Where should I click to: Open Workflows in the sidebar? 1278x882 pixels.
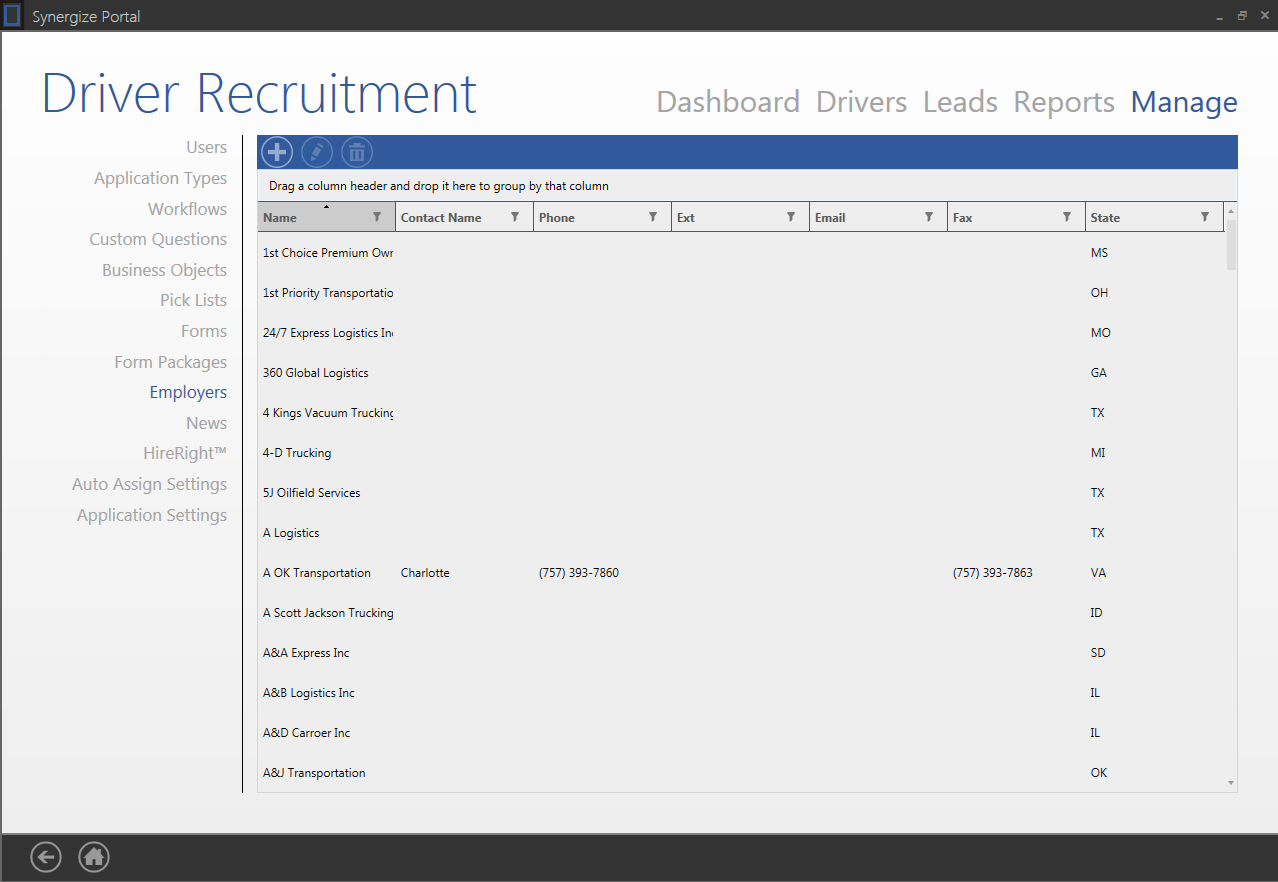pos(187,209)
